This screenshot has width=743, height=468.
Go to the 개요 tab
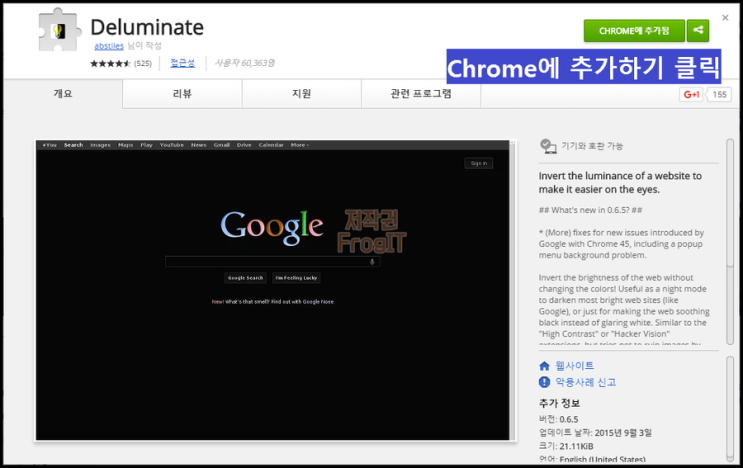click(x=62, y=94)
